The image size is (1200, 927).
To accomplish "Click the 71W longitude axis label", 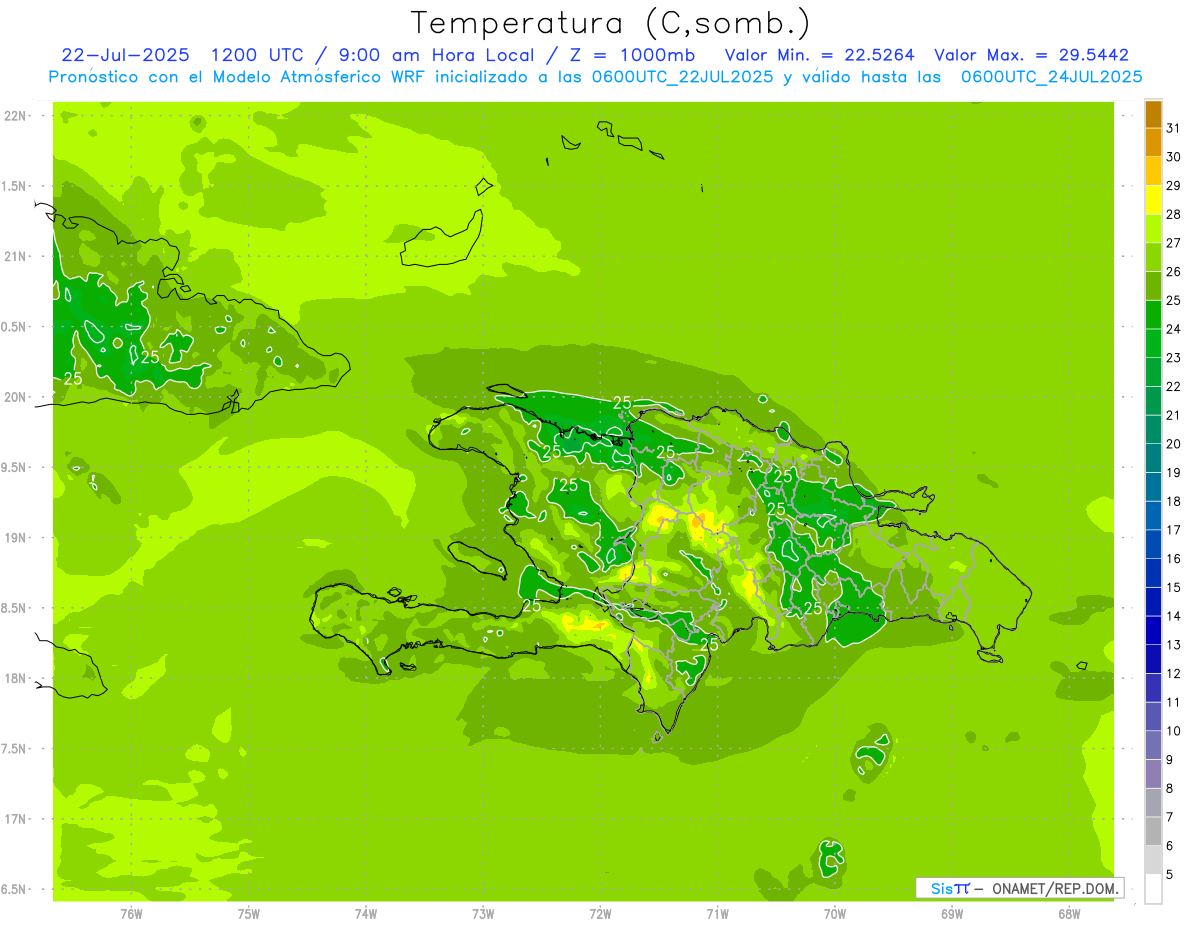I will 717,913.
